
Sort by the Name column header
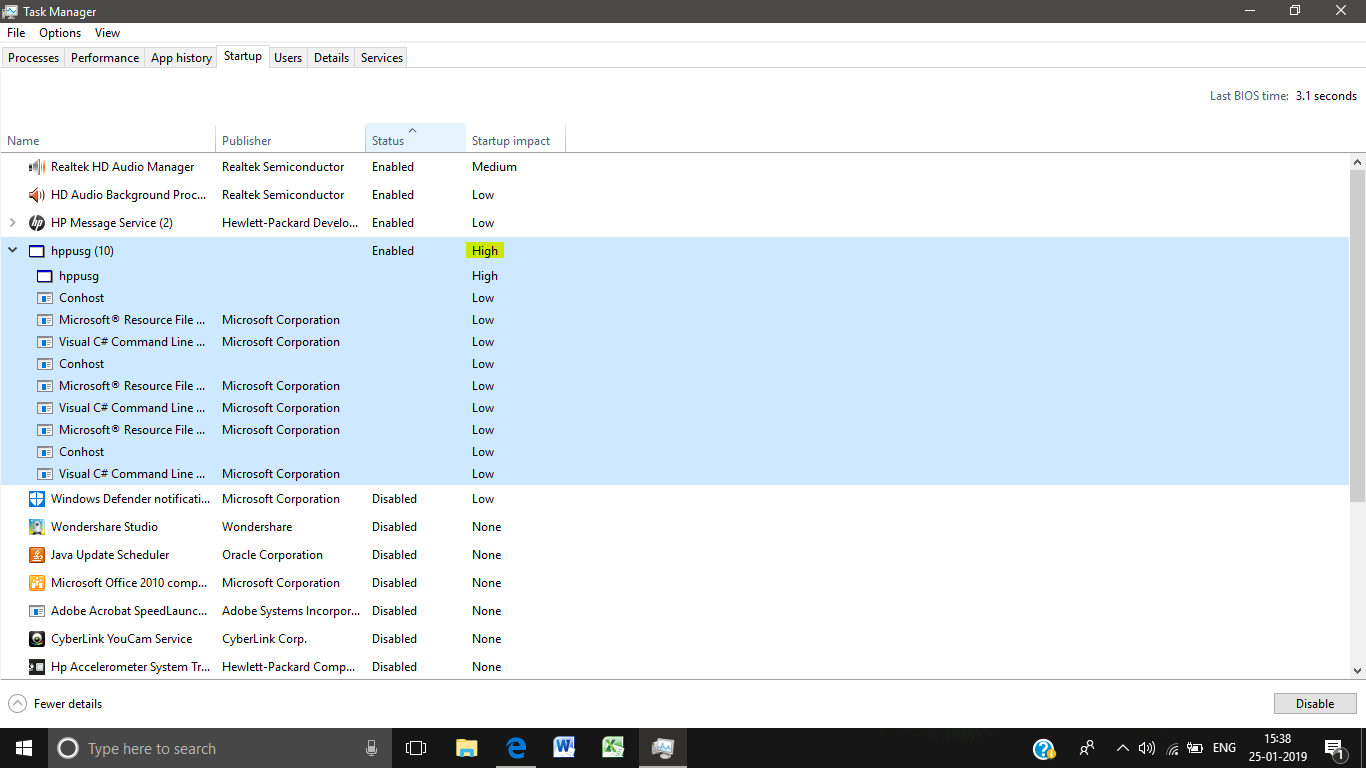pyautogui.click(x=108, y=140)
